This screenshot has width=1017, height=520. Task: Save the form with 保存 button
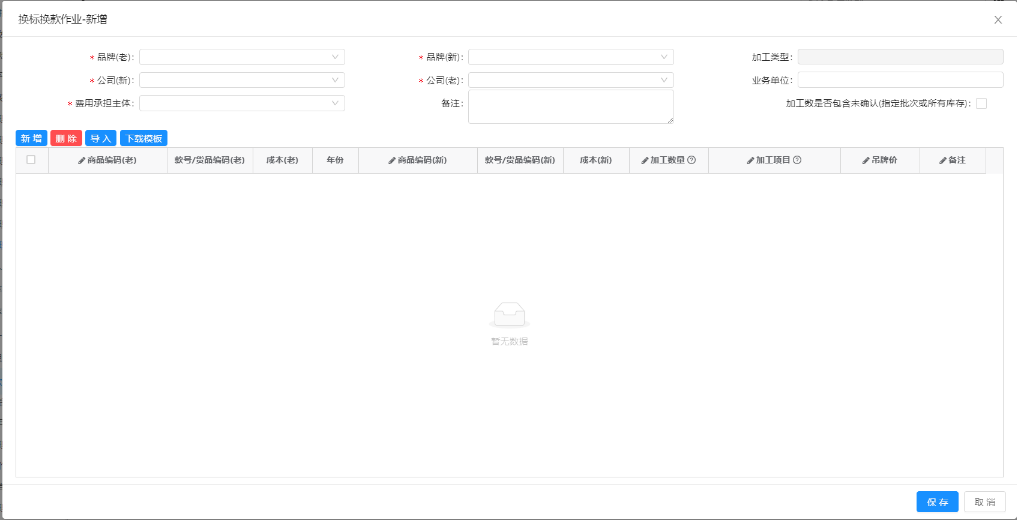pyautogui.click(x=937, y=502)
